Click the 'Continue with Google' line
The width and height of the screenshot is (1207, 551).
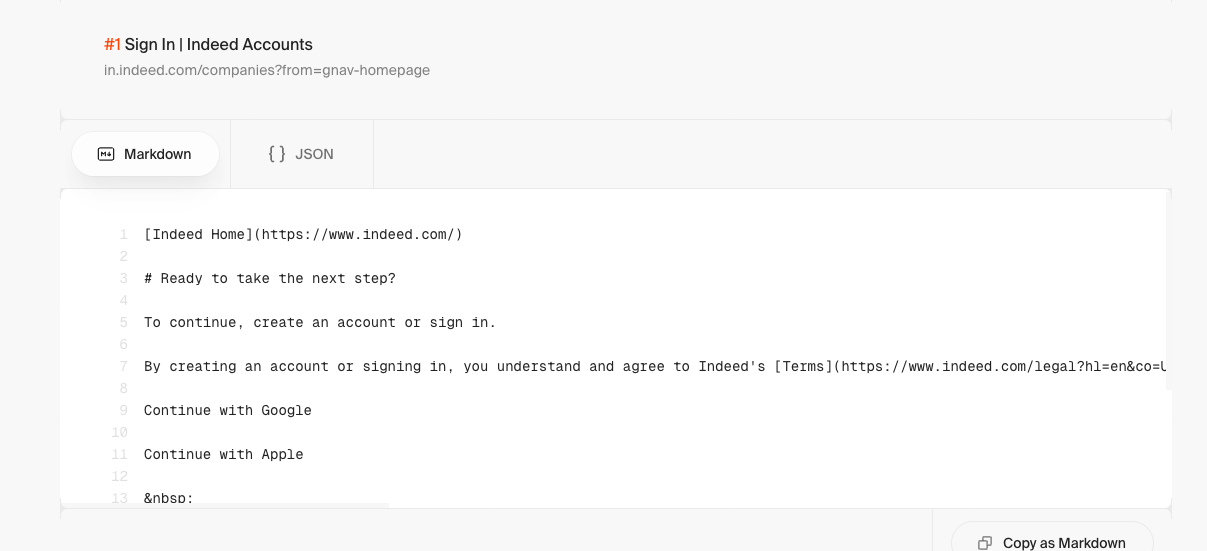tap(228, 410)
